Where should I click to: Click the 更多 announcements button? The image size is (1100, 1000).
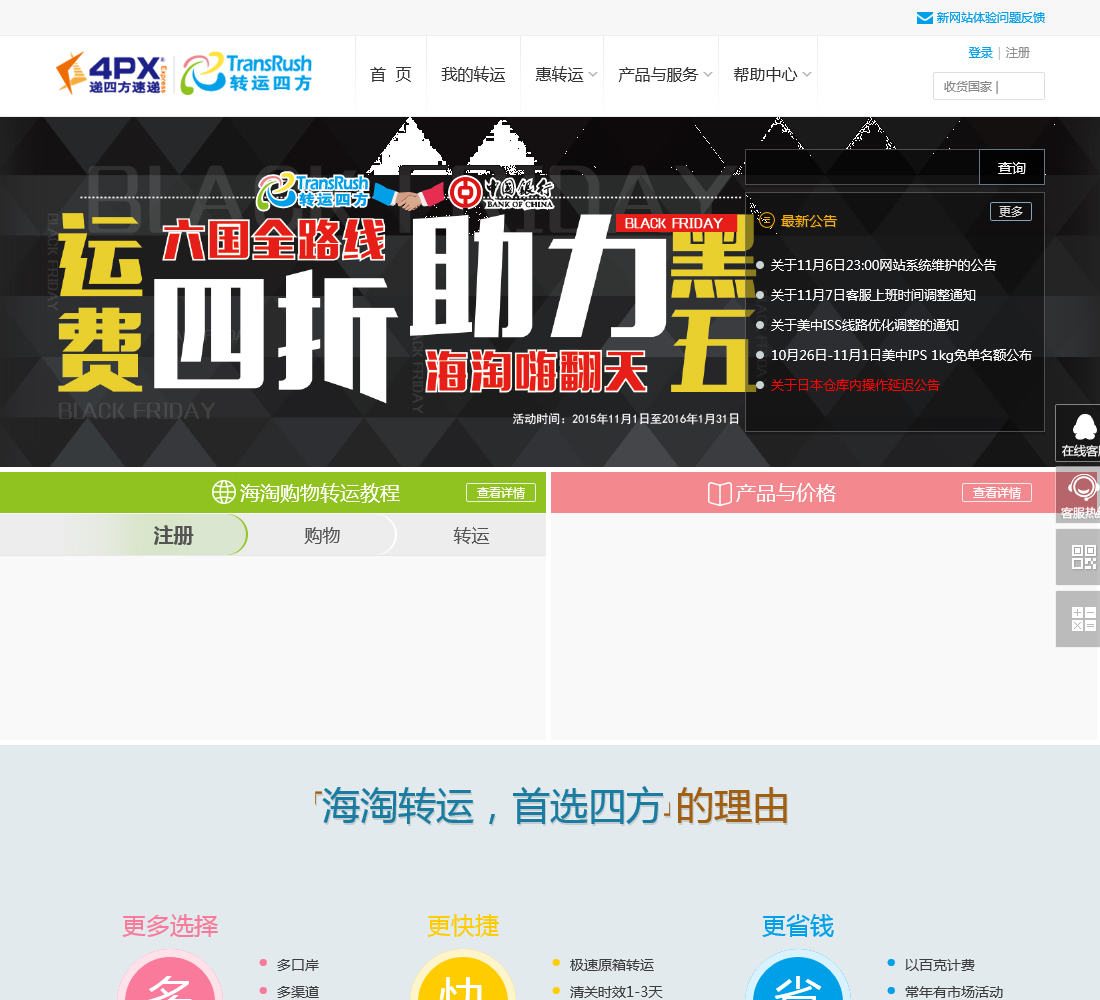click(x=1011, y=211)
